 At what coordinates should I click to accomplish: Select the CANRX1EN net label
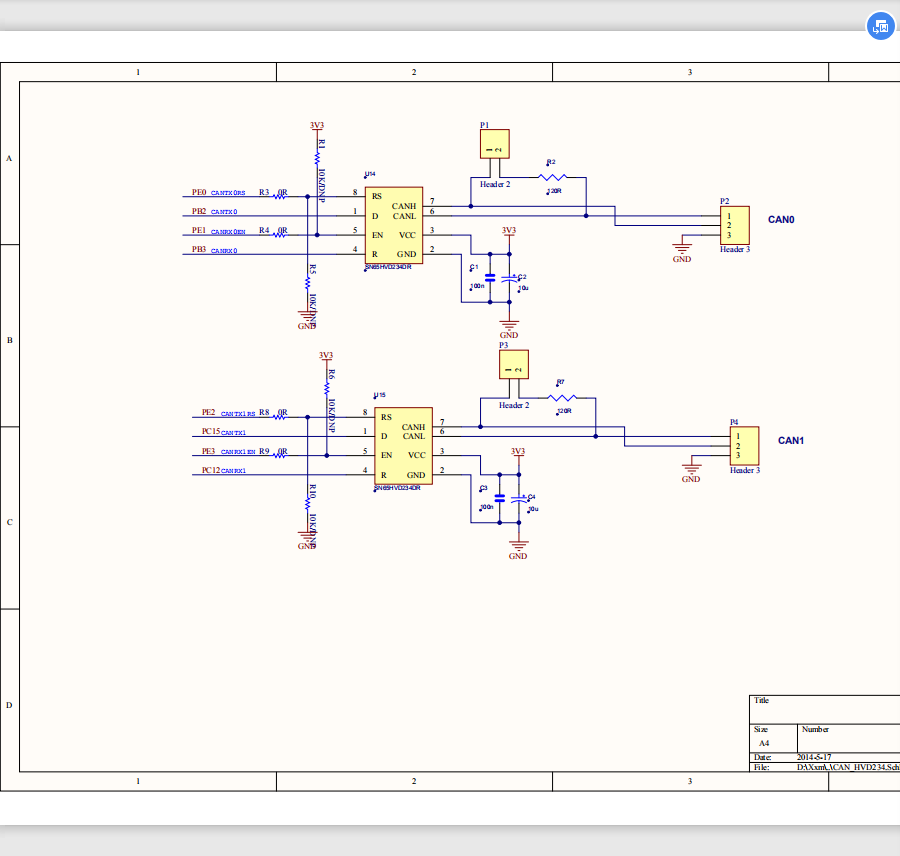238,452
